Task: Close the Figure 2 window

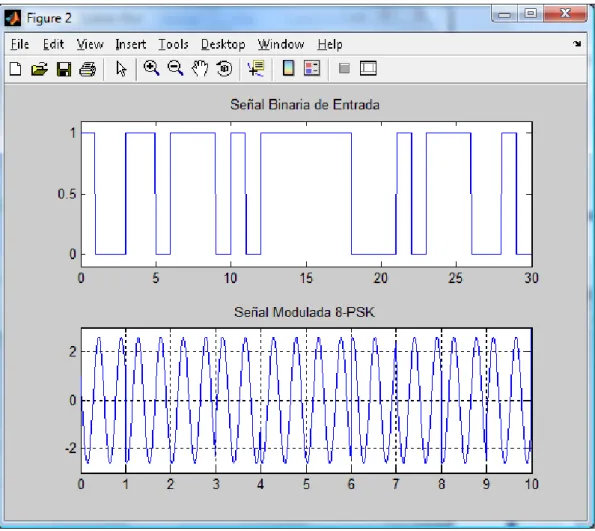Action: click(x=565, y=14)
